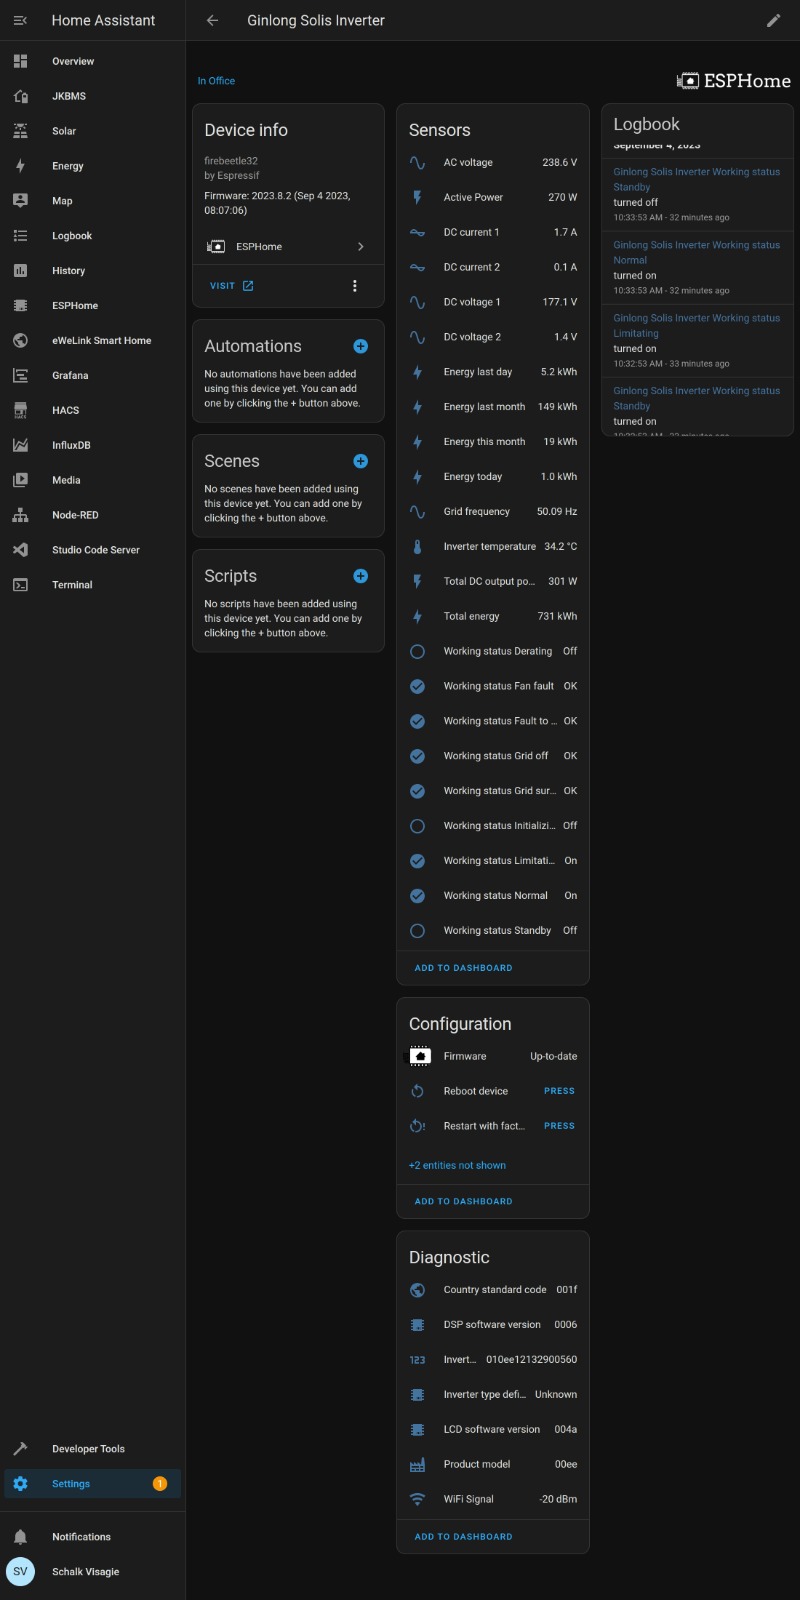Open DC current 1 sensor
Image resolution: width=800 pixels, height=1600 pixels.
(x=493, y=232)
